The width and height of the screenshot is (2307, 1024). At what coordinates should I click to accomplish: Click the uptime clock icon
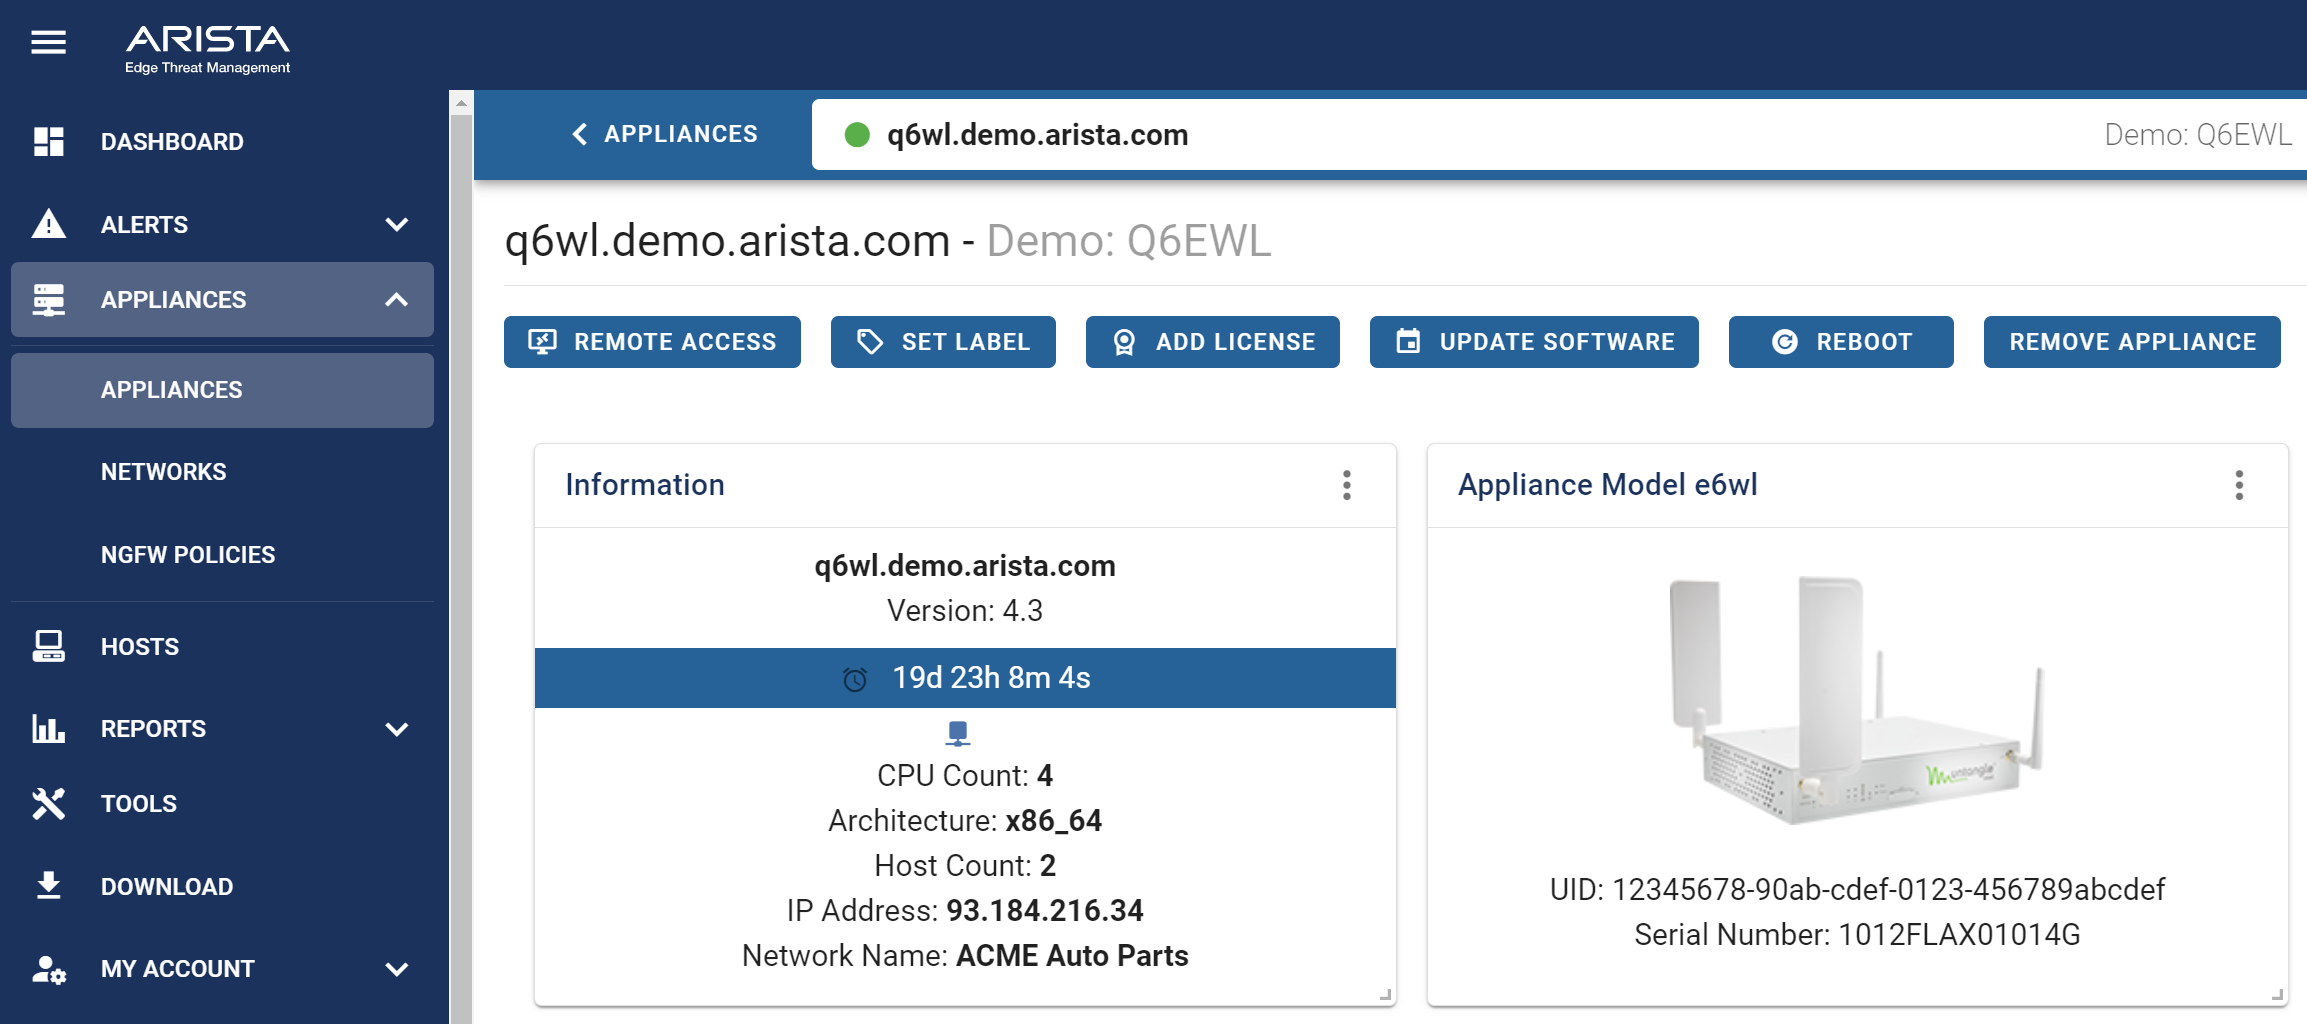click(x=855, y=679)
